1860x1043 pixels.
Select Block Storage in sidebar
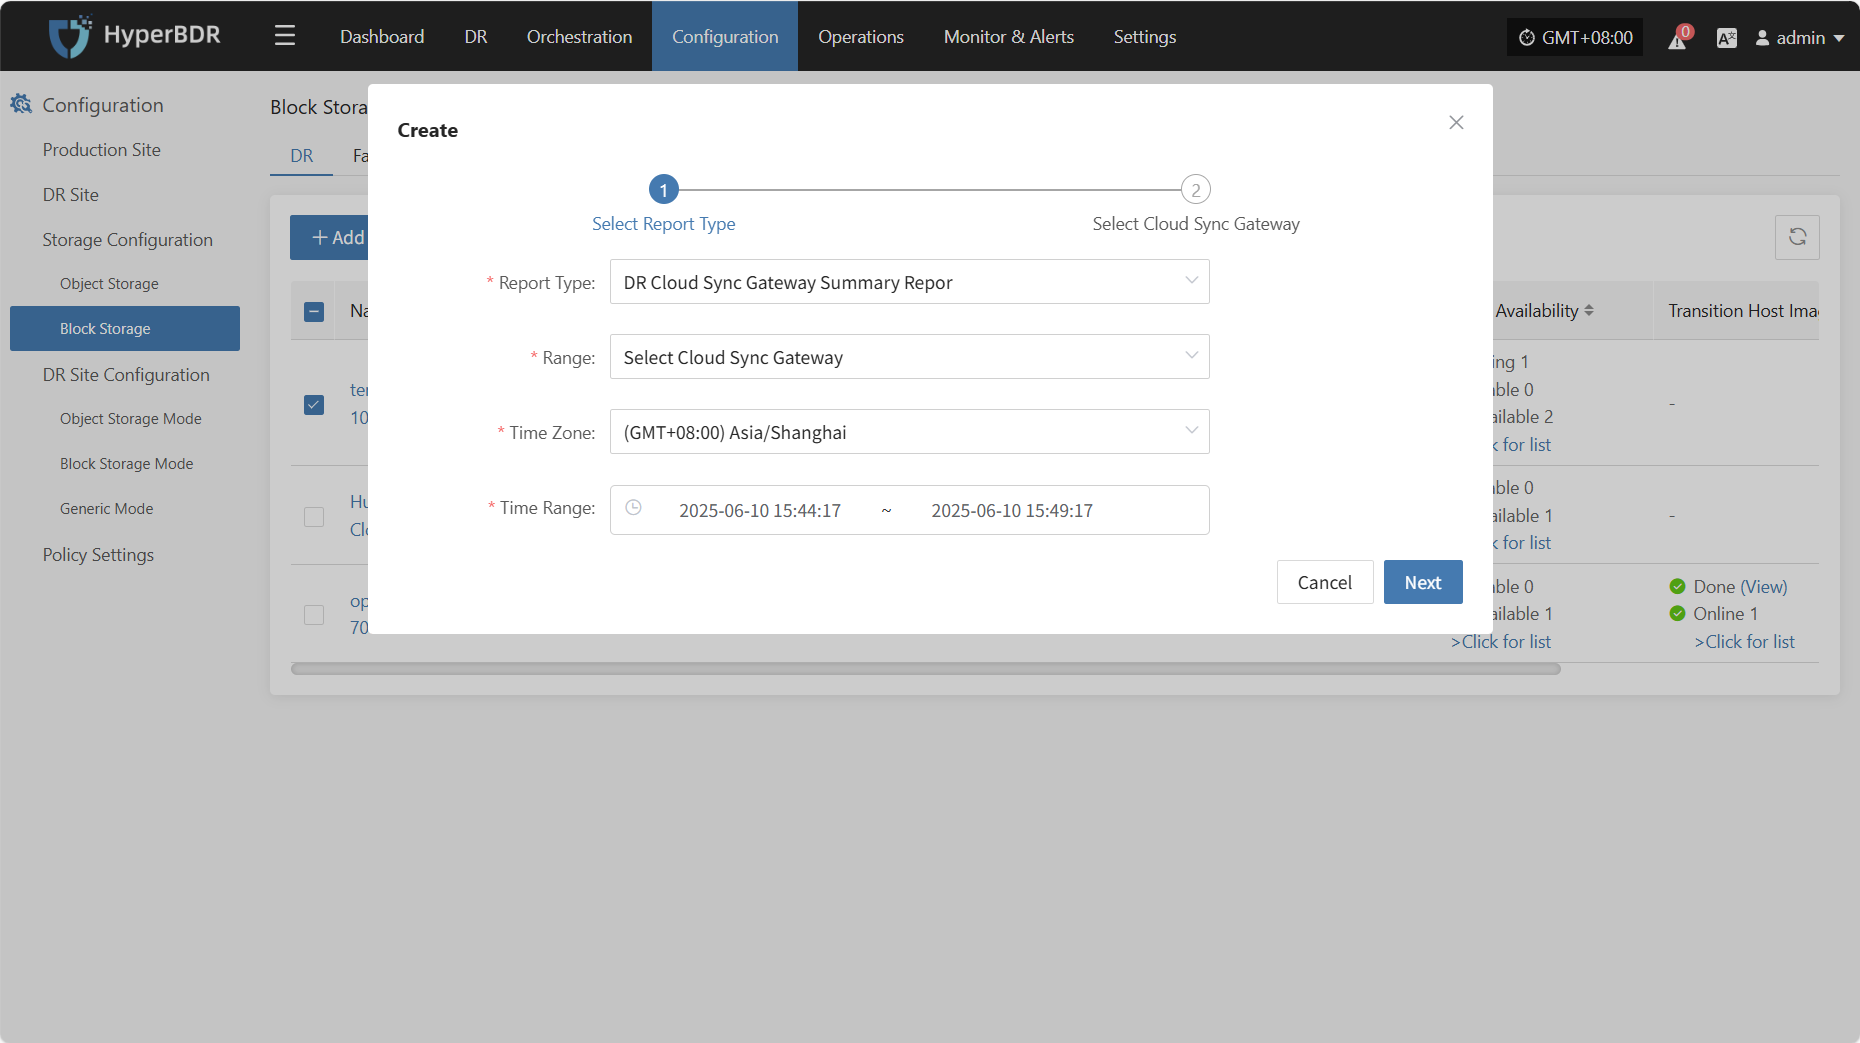click(125, 328)
